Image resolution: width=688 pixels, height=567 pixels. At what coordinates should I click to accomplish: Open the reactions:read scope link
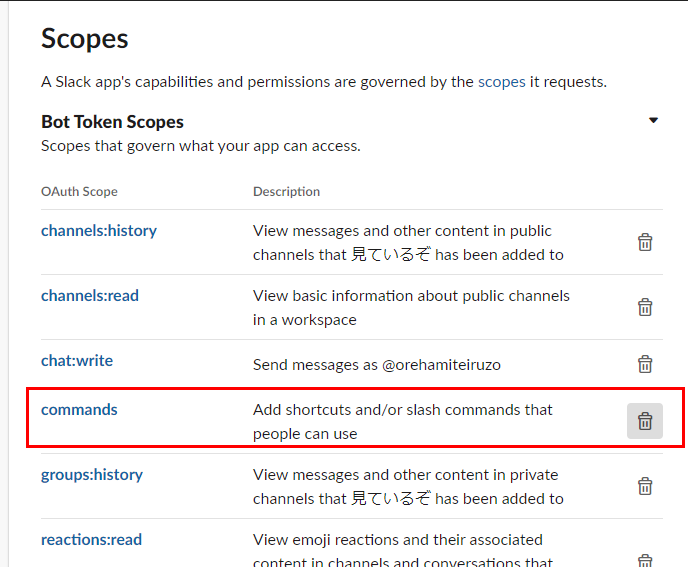click(91, 540)
